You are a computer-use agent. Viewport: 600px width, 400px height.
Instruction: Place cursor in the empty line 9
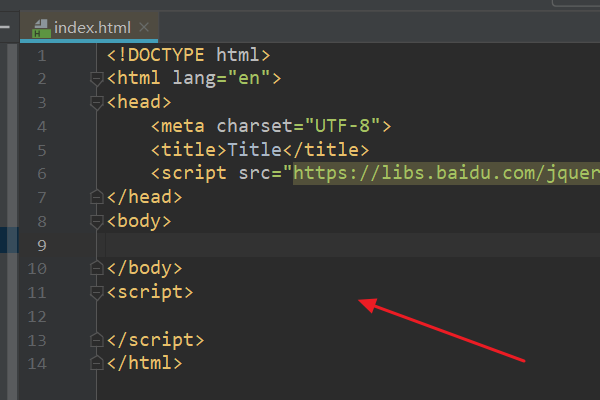pos(352,245)
